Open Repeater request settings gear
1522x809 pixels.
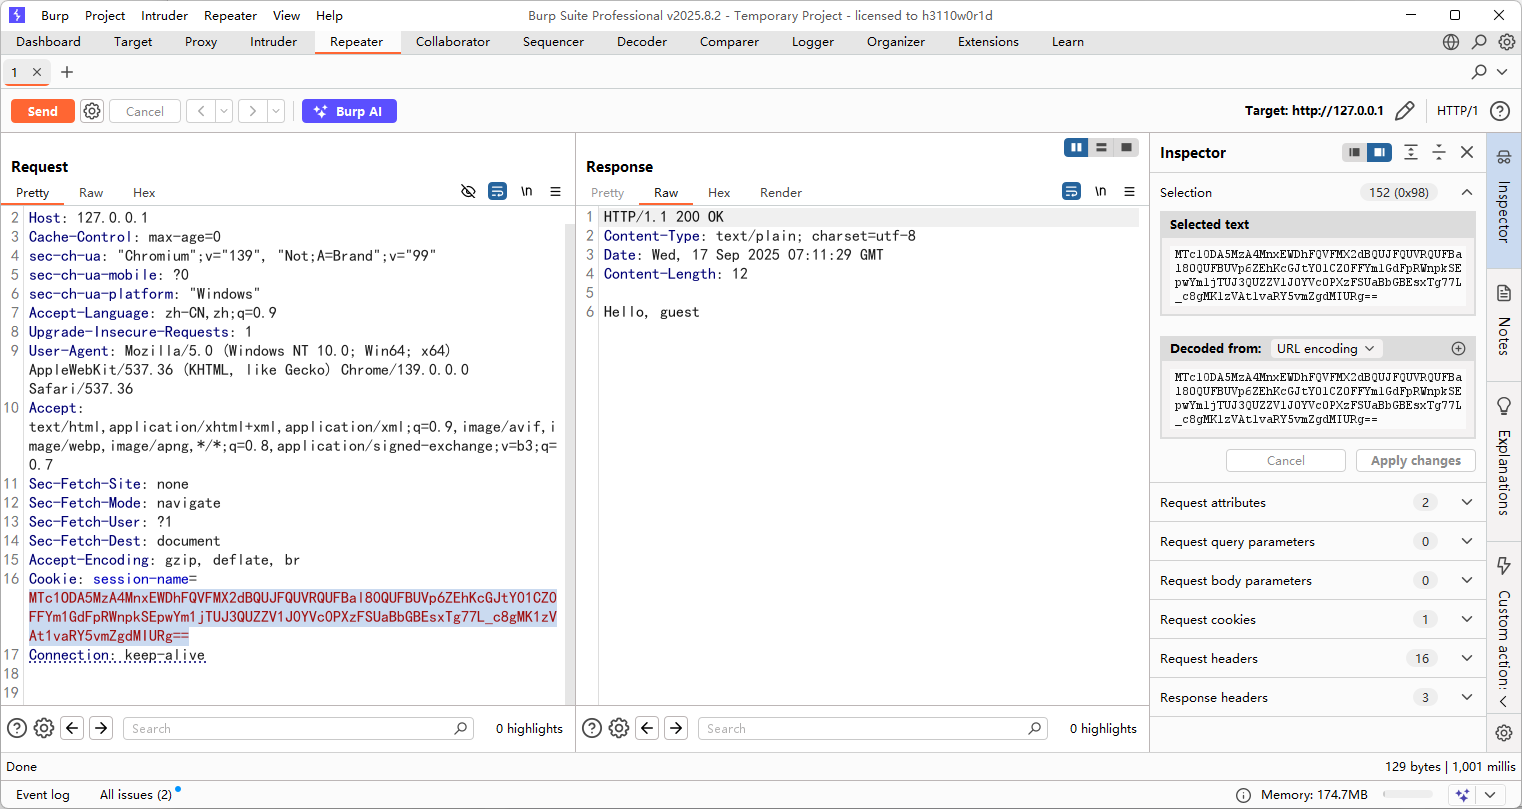pos(92,111)
